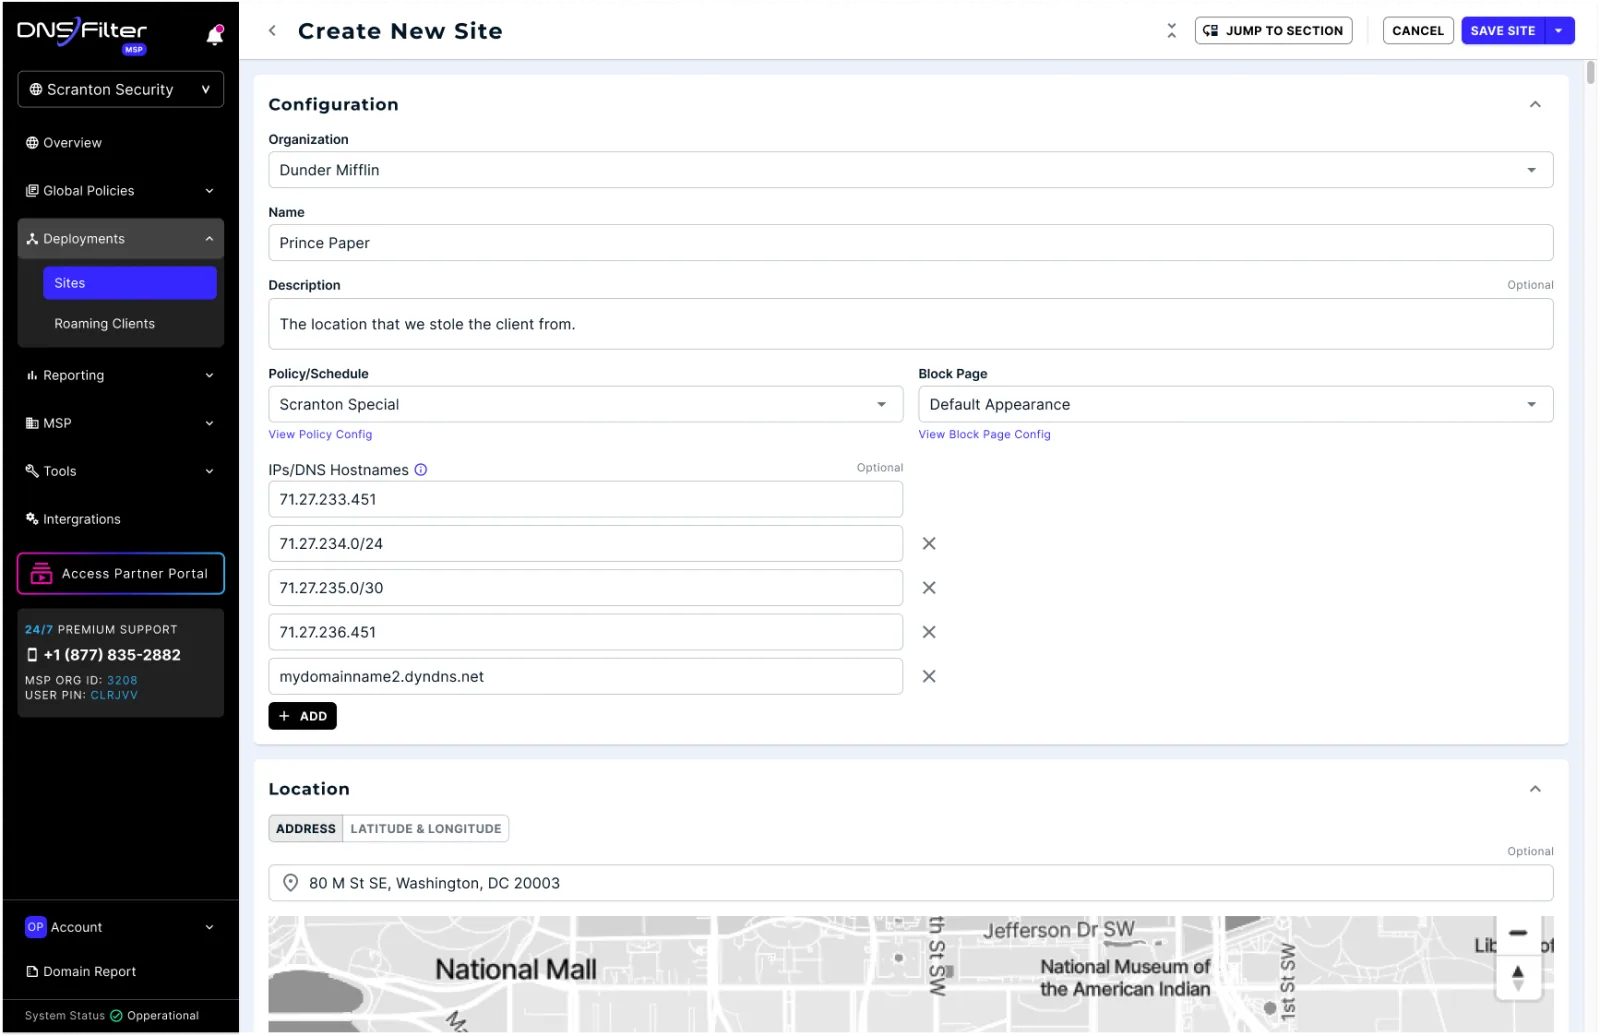Click the User PIN value CLRJVV
Screen dimensions: 1600x1036
tap(114, 696)
